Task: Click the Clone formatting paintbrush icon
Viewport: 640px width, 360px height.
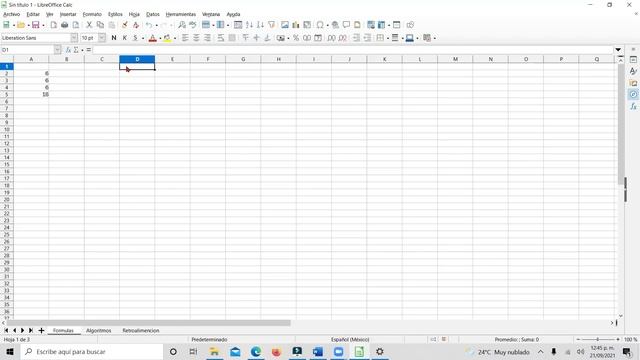Action: 125,25
